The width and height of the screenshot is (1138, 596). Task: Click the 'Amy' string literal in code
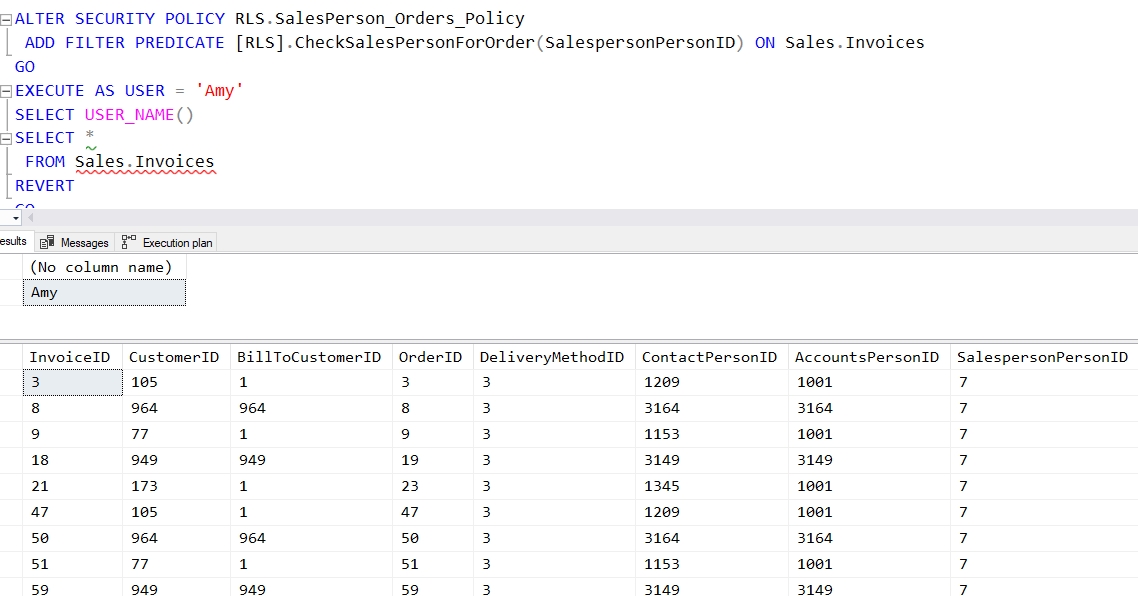(x=219, y=91)
